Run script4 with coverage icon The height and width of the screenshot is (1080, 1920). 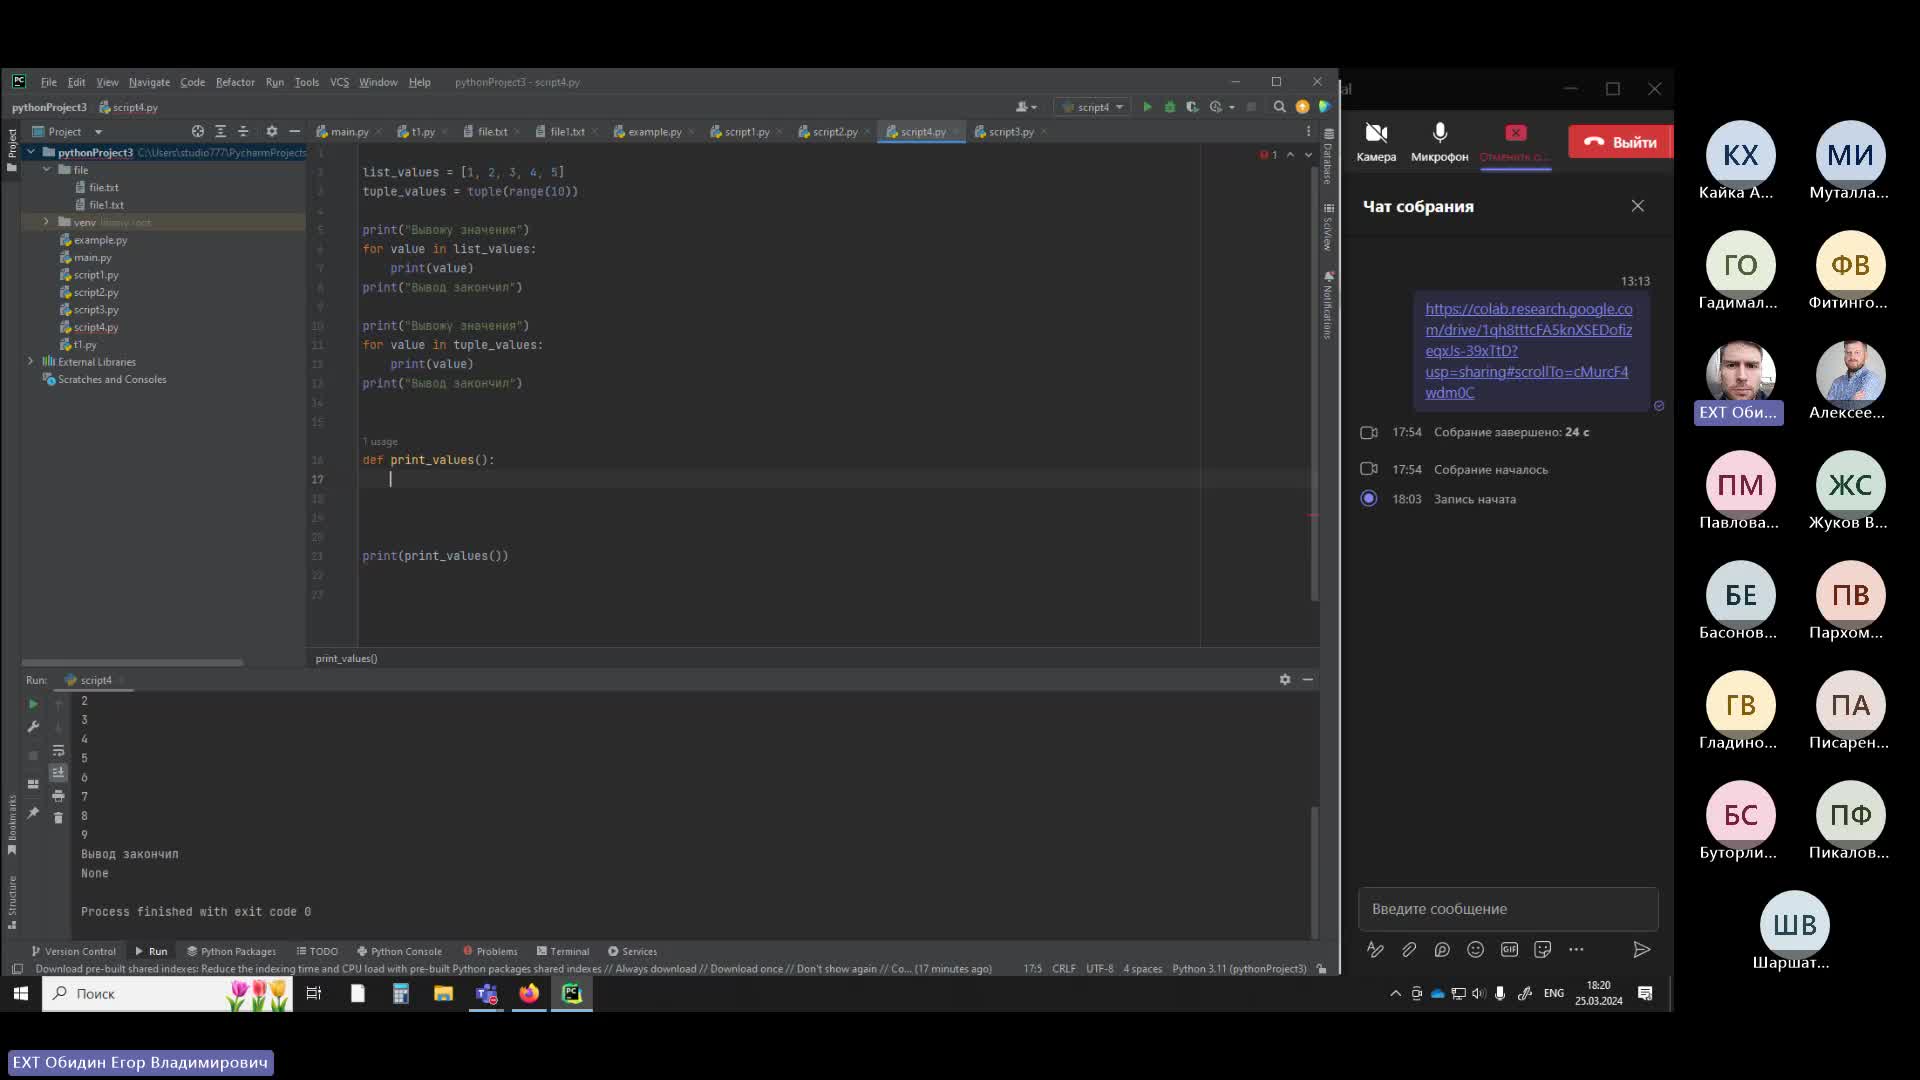coord(1192,107)
